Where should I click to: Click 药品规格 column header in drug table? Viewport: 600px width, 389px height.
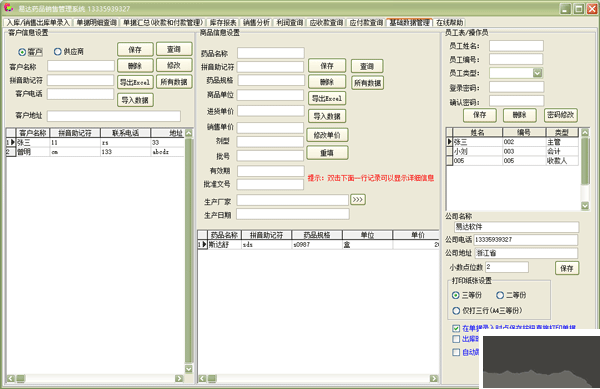317,235
